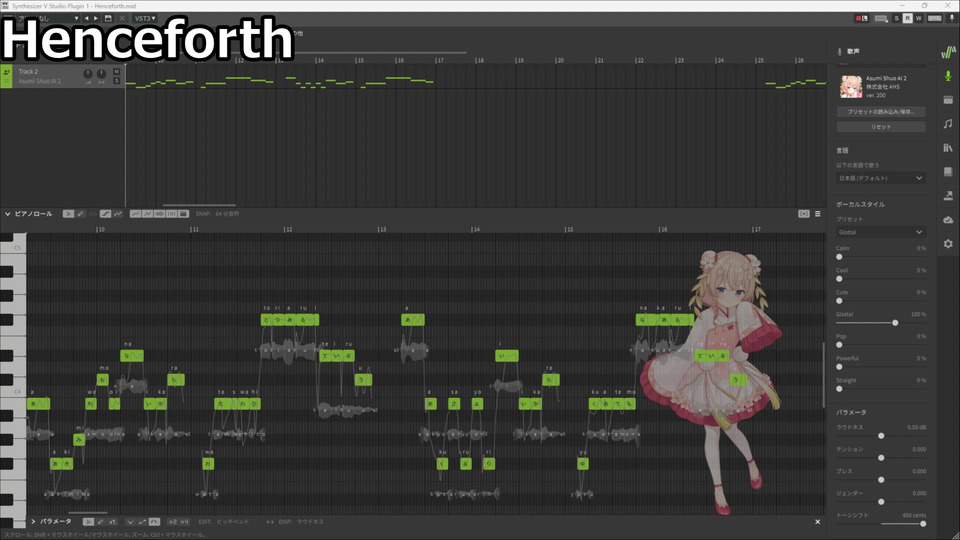960x540 pixels.
Task: Click the C5 key on piano keyboard
Action: point(13,247)
